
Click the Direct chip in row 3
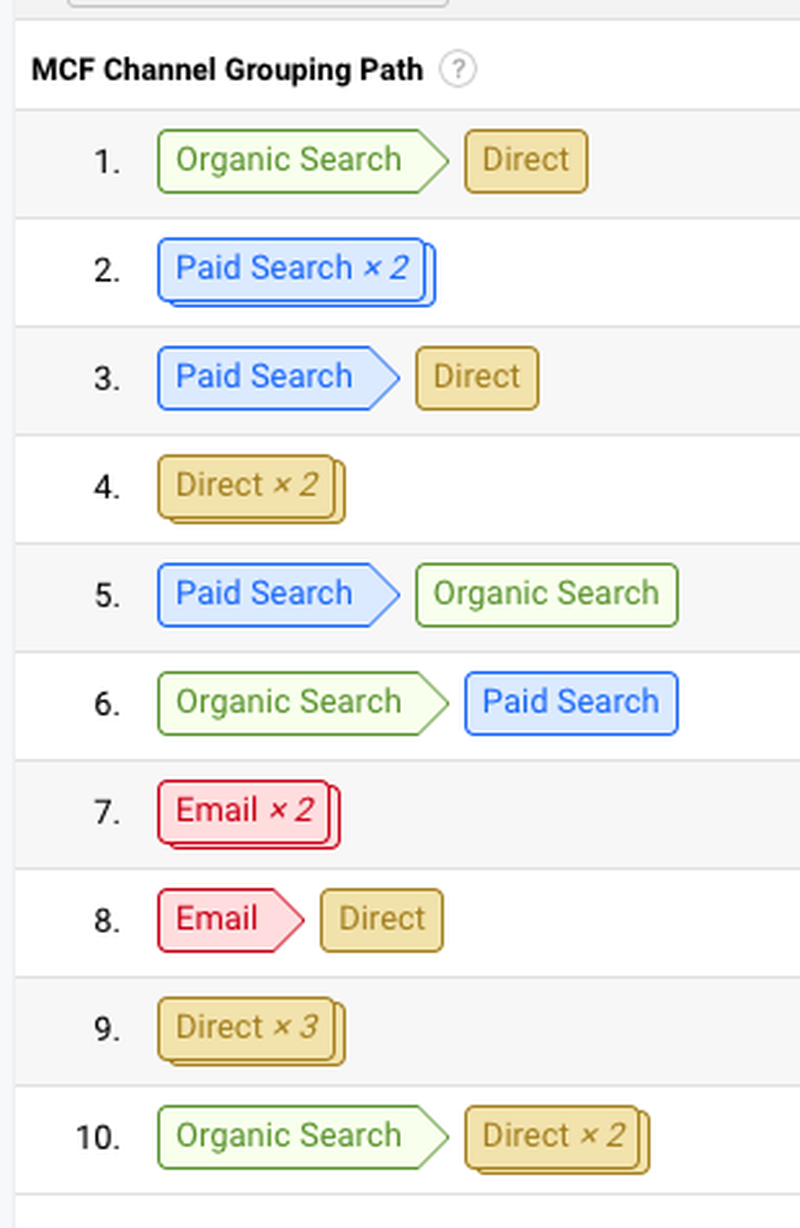tap(477, 377)
